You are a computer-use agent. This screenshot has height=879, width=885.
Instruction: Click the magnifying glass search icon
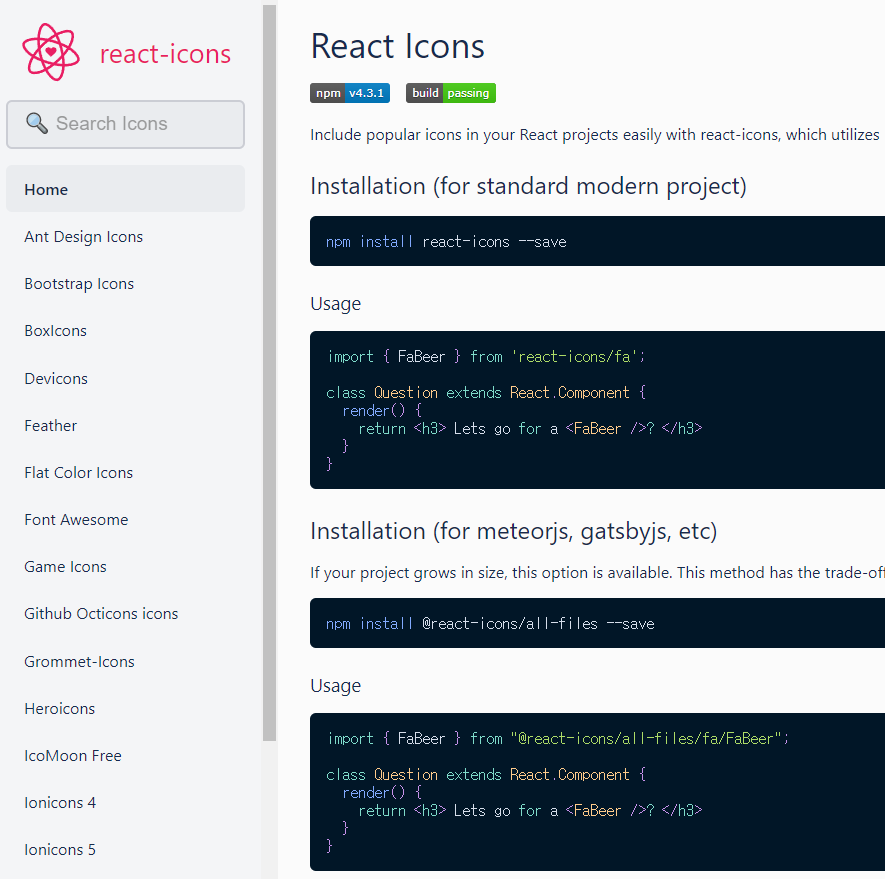tap(37, 123)
